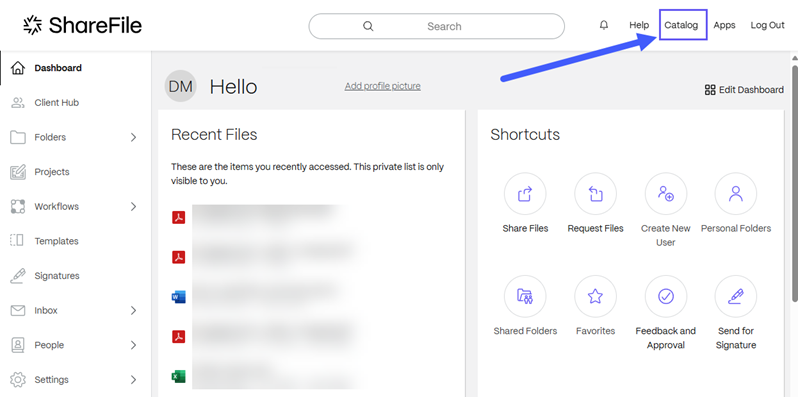Image resolution: width=799 pixels, height=397 pixels.
Task: Open the Excel file in Recent Files
Action: click(178, 377)
